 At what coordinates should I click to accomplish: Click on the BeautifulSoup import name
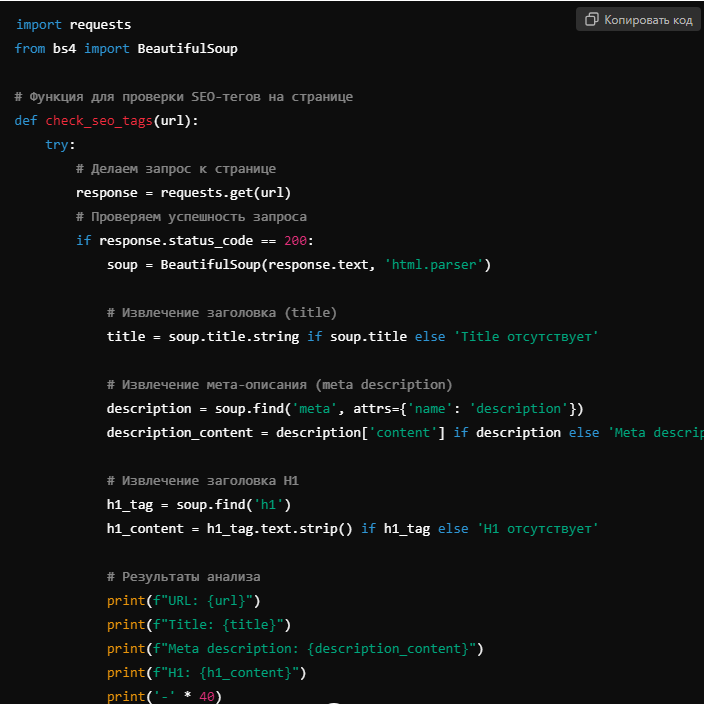tap(187, 48)
